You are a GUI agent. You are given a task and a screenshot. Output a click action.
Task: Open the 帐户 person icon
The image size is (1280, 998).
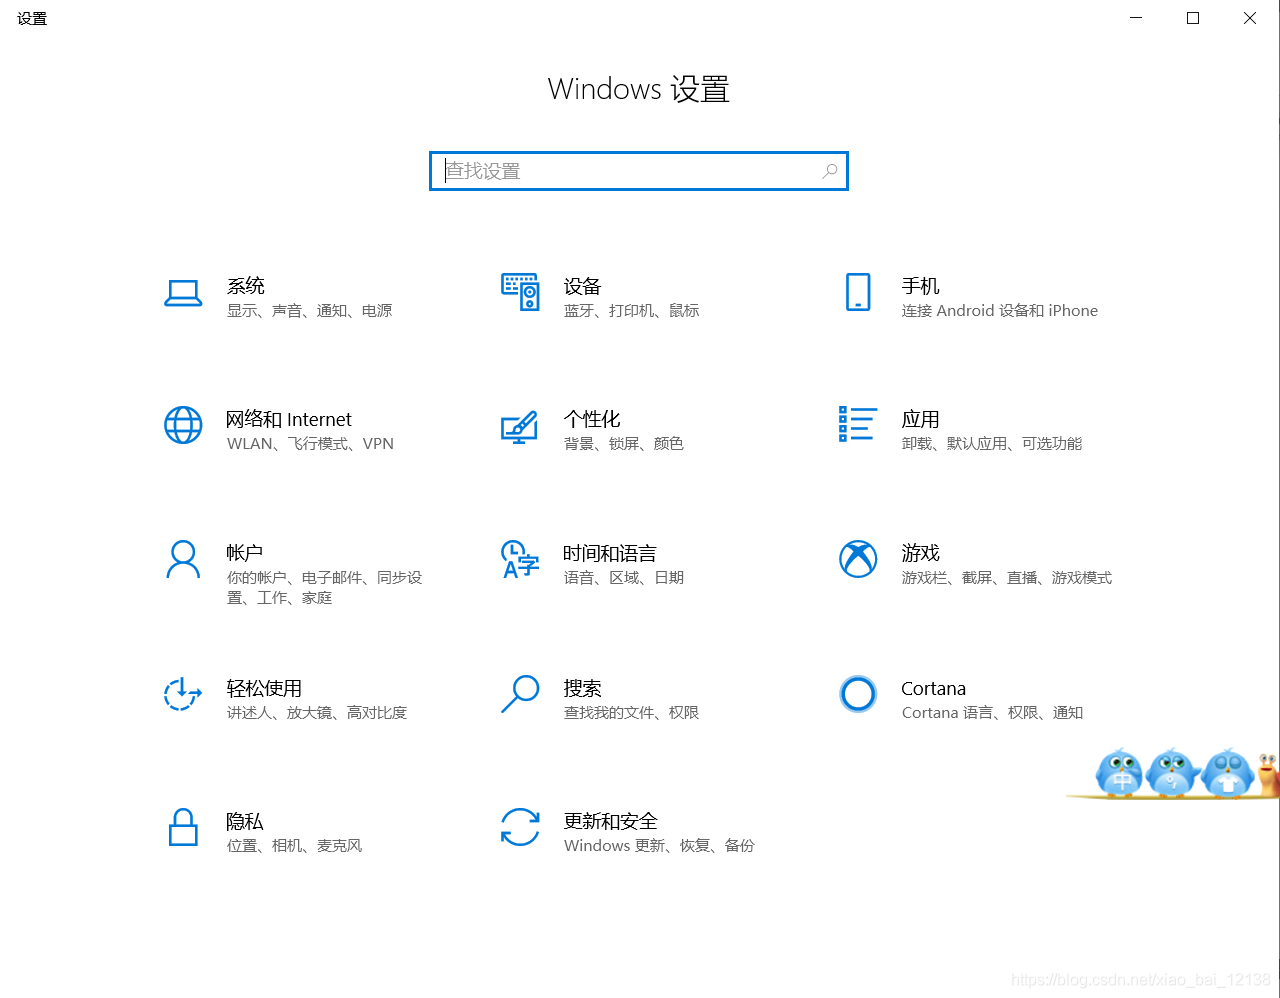click(x=183, y=559)
